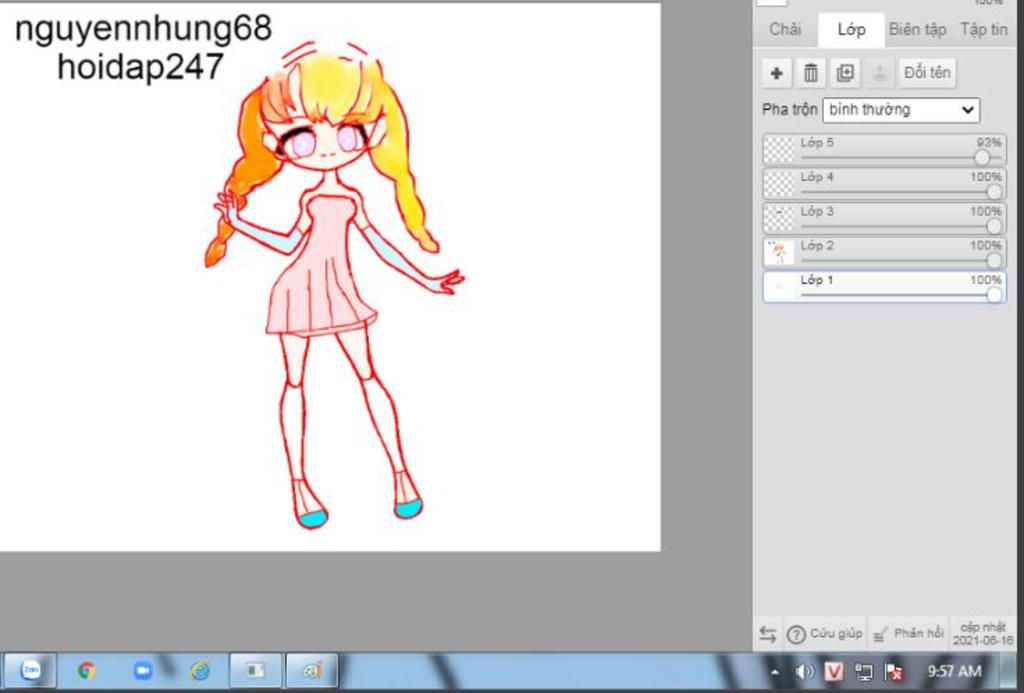Select layer Lớp 3
Viewport: 1024px width, 693px height.
click(x=884, y=219)
